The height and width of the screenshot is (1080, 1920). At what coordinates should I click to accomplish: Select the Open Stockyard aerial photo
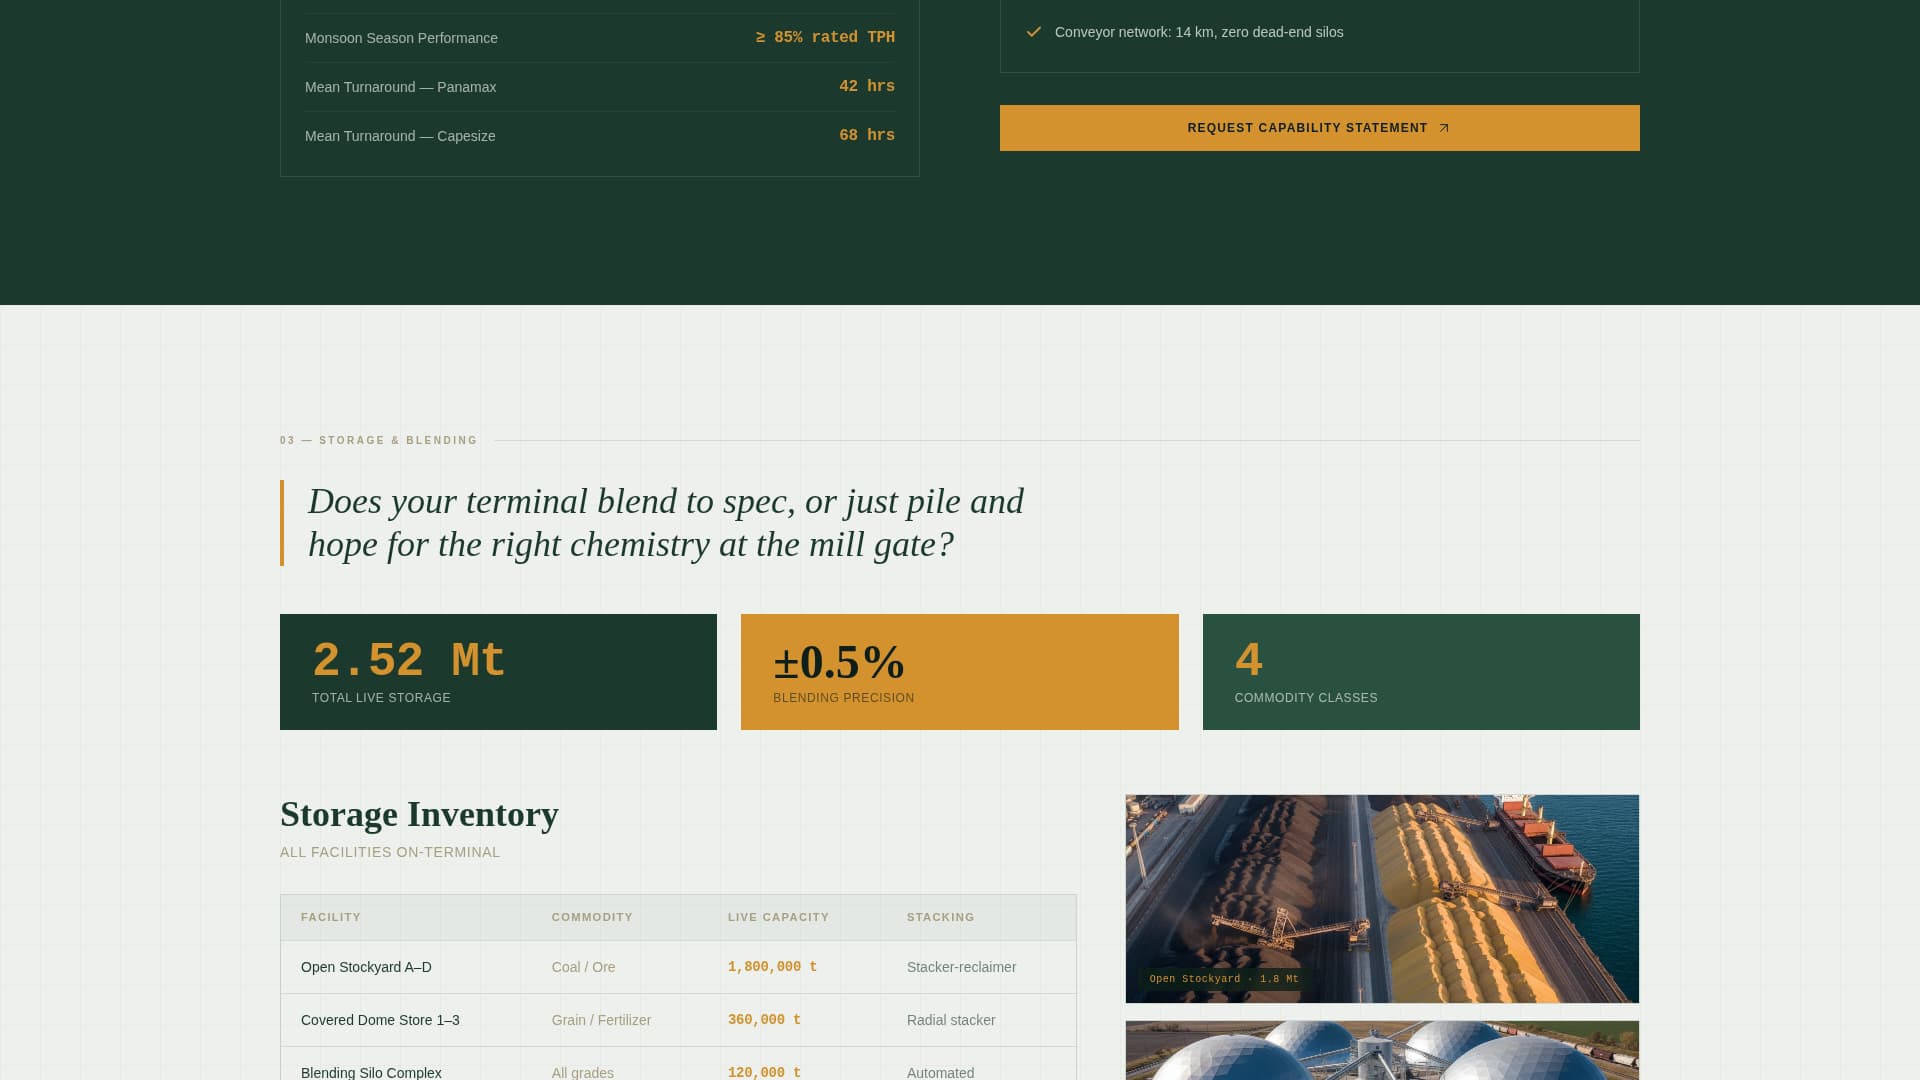pyautogui.click(x=1382, y=898)
